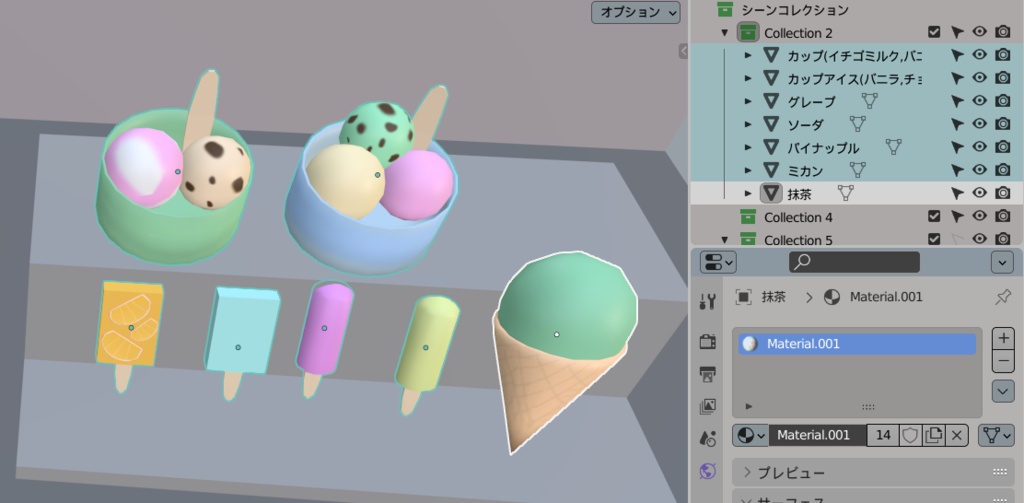Click the グレープ mesh data icon
The width and height of the screenshot is (1024, 503).
pyautogui.click(x=869, y=101)
